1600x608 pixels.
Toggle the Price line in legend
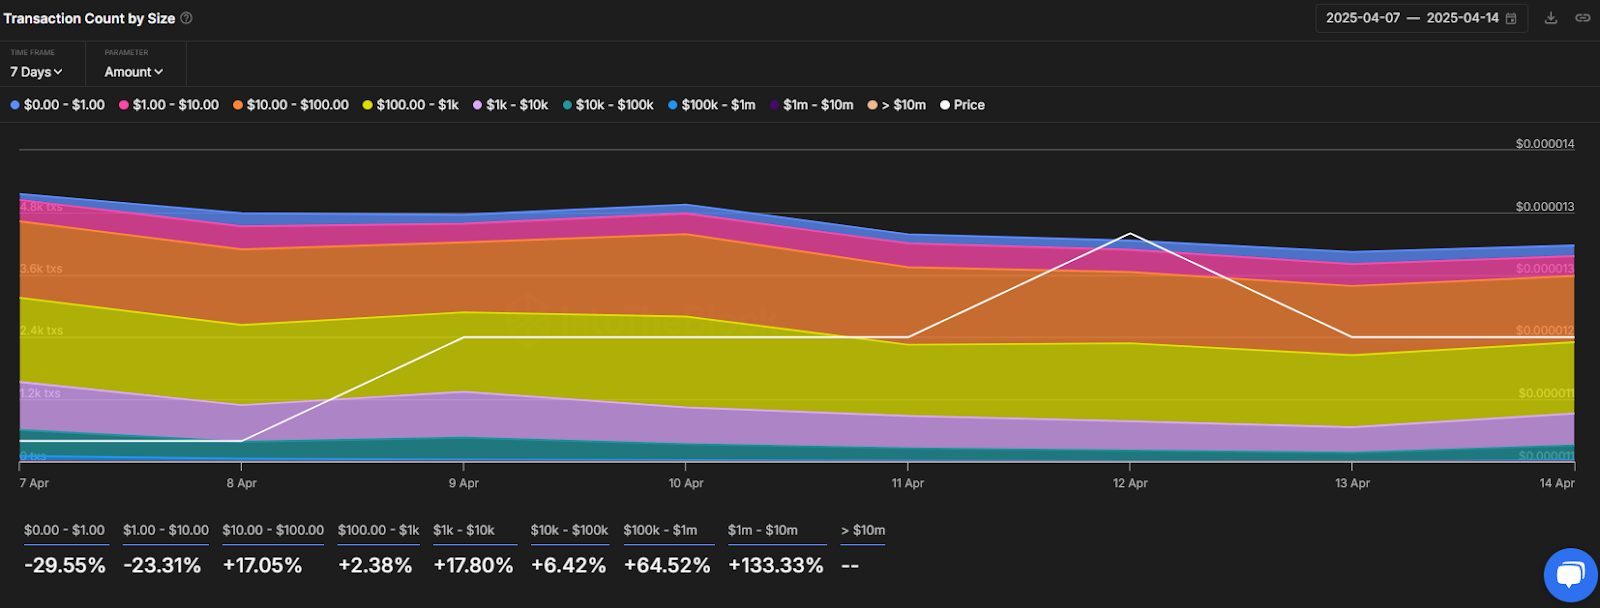click(962, 105)
